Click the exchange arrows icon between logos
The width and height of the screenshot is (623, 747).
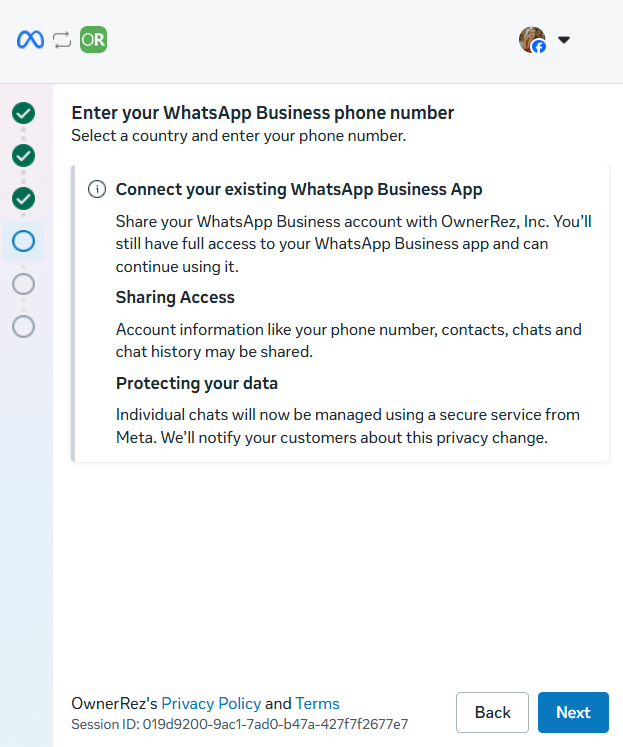[63, 40]
